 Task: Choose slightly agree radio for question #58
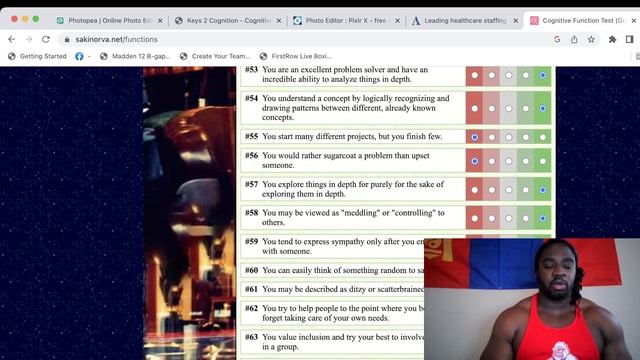(x=526, y=218)
